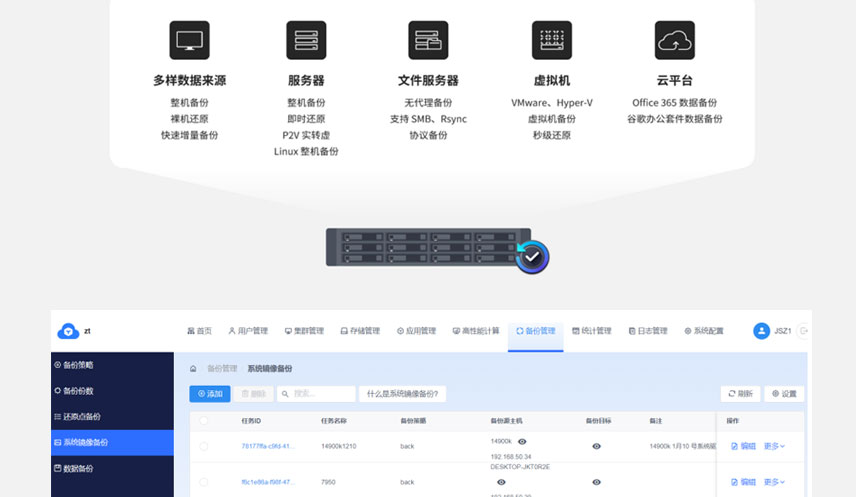856x497 pixels.
Task: Click the 云平台 cloud upload icon
Action: [674, 41]
